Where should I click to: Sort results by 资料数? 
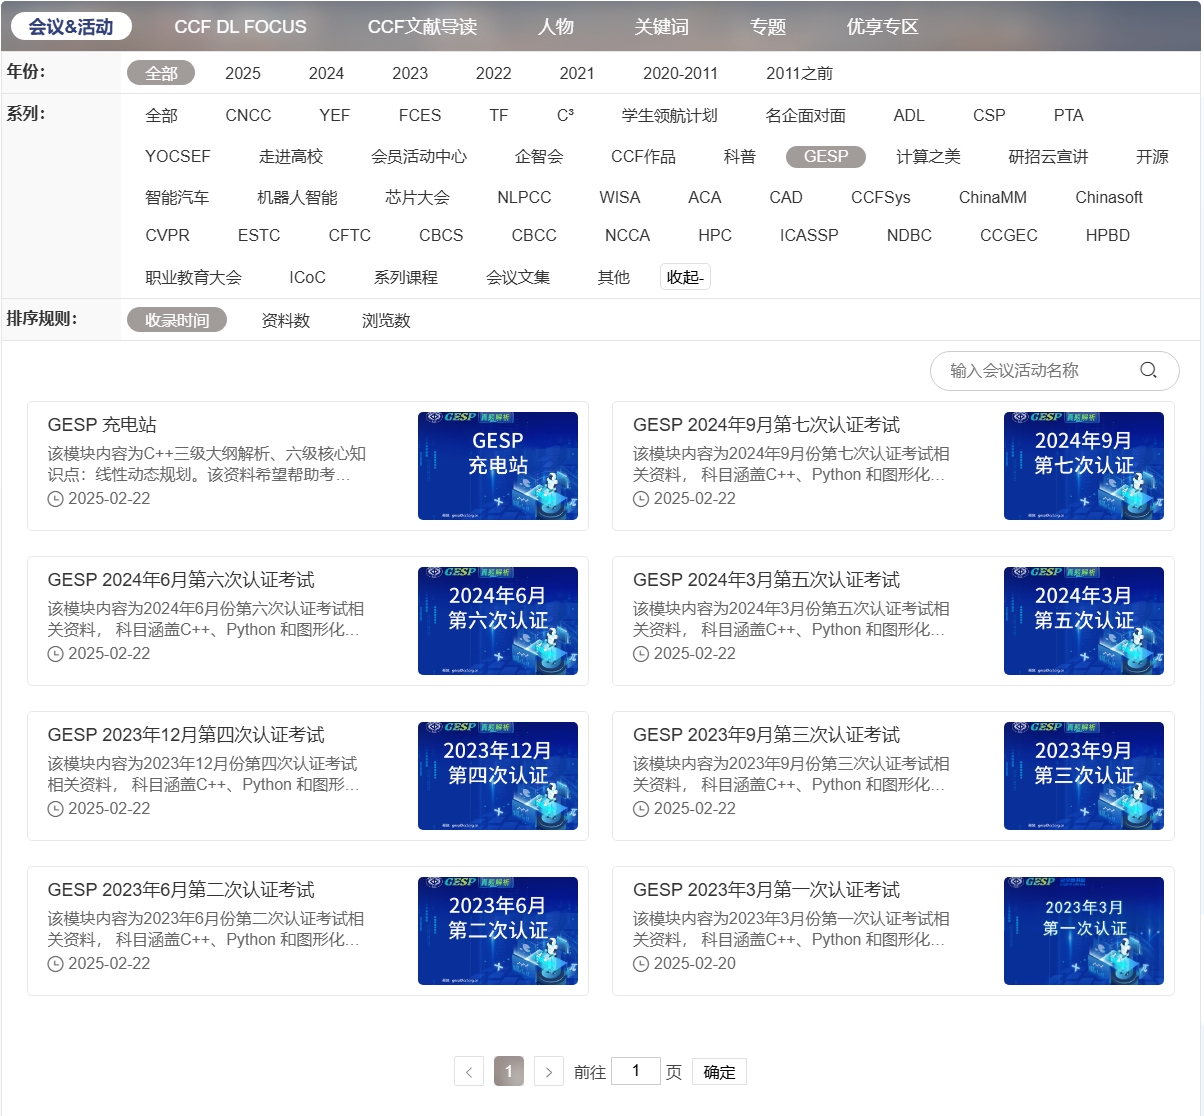[x=285, y=320]
